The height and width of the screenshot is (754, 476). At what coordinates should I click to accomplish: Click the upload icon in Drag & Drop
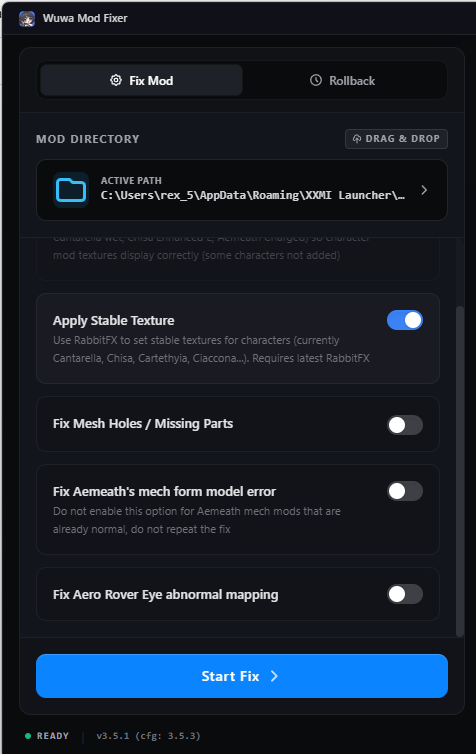[x=357, y=139]
